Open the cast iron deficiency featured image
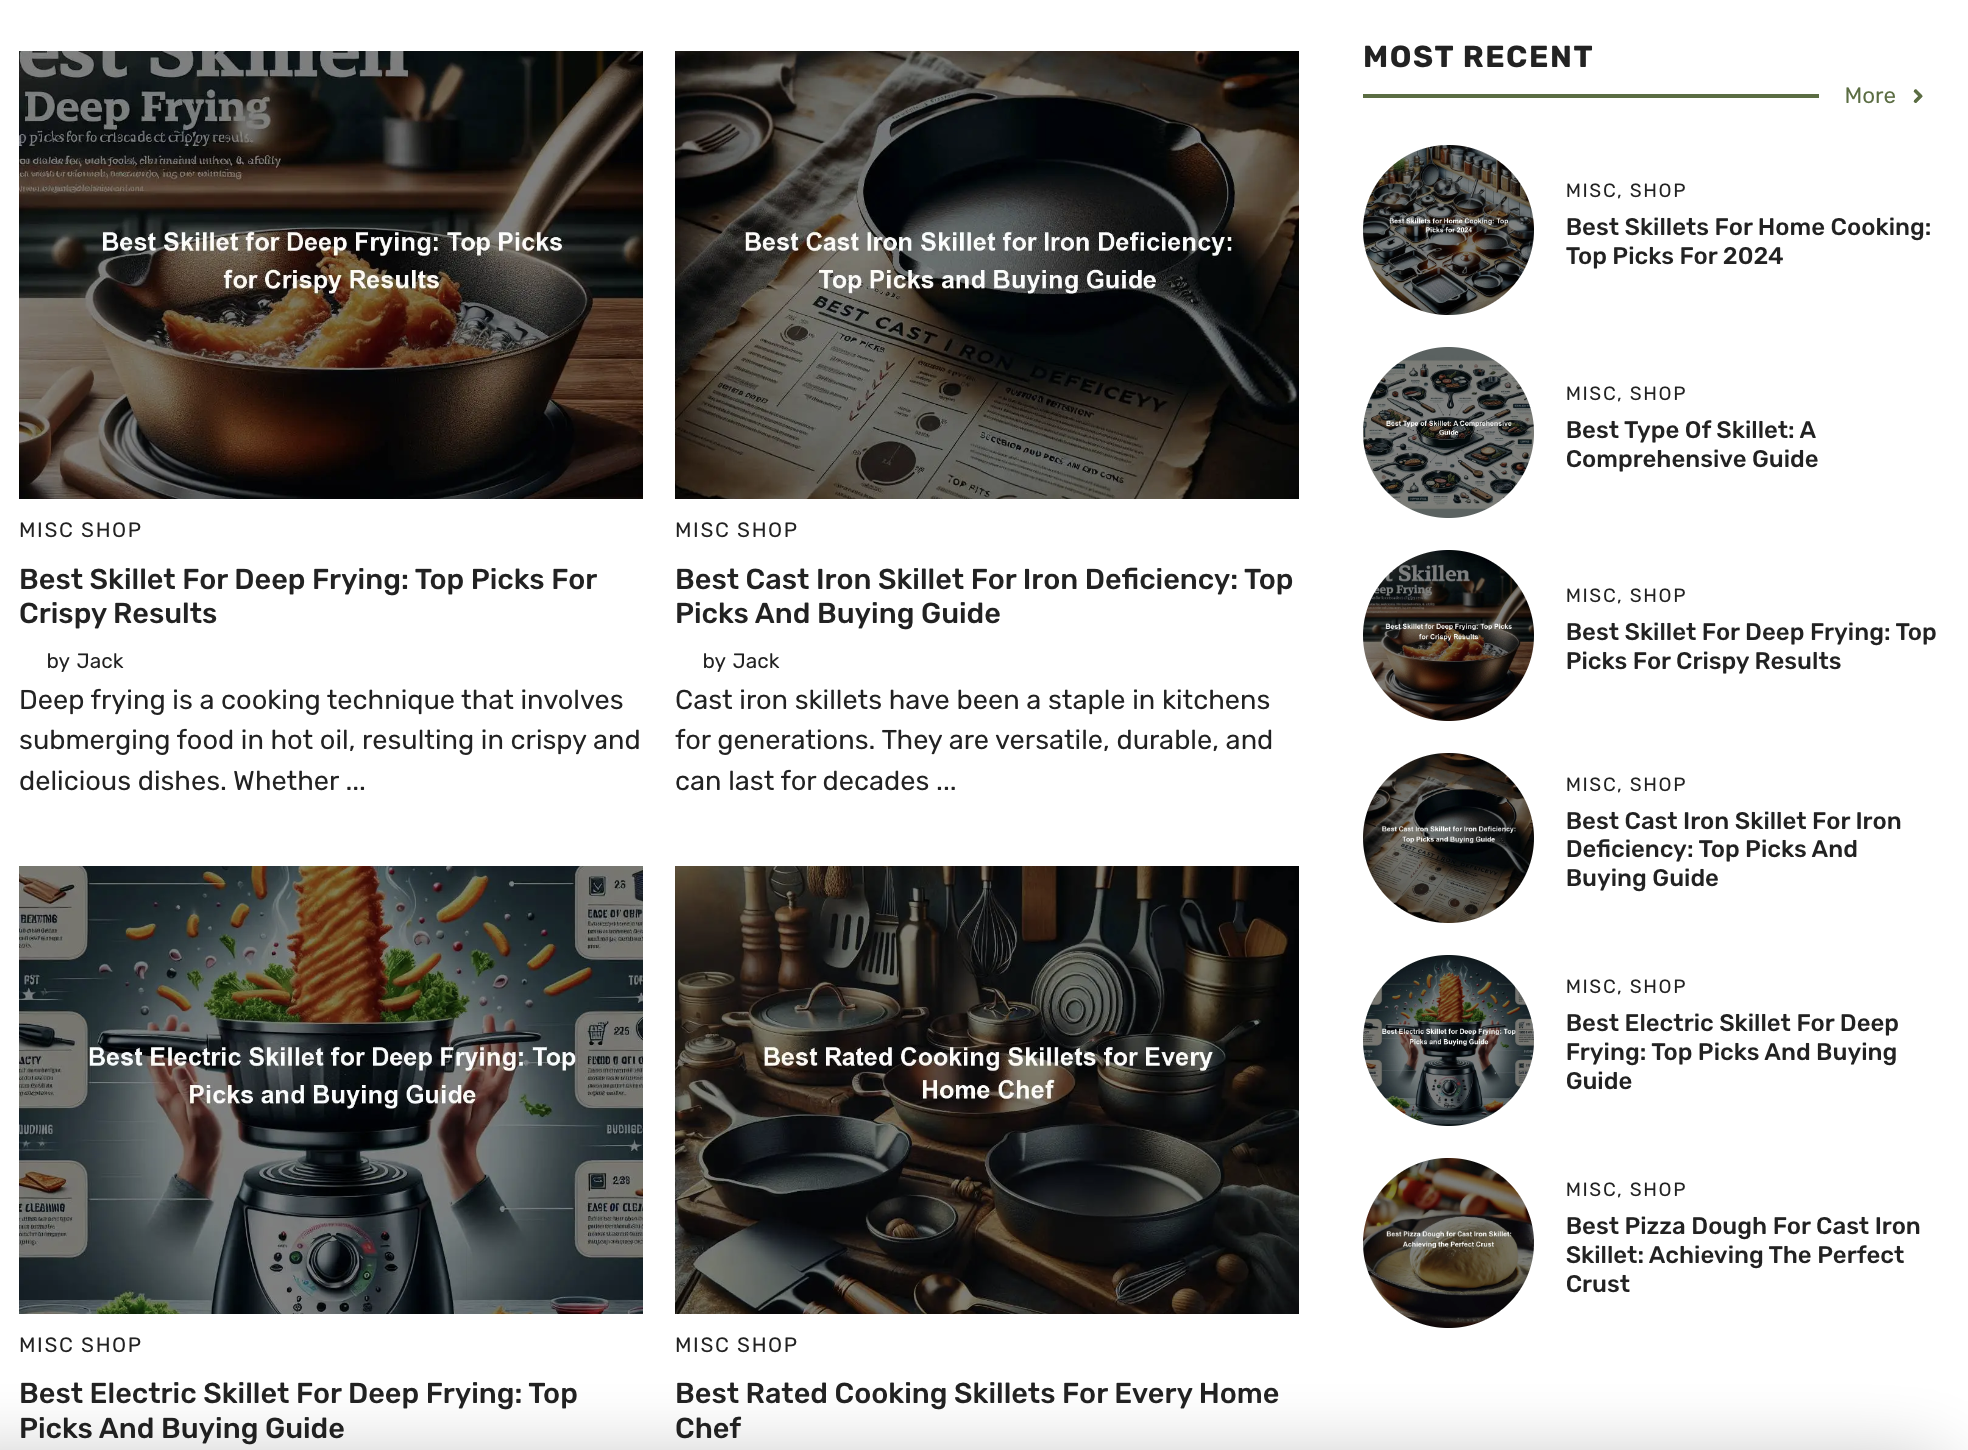This screenshot has width=1968, height=1450. coord(987,275)
